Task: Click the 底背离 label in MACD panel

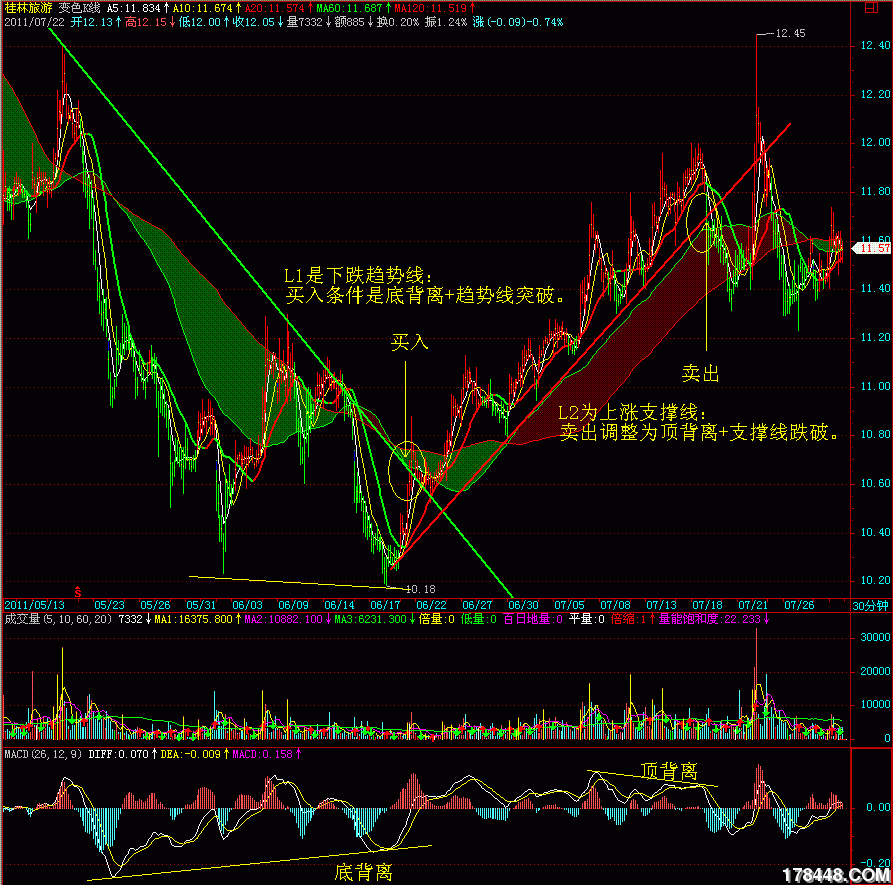Action: pos(362,872)
